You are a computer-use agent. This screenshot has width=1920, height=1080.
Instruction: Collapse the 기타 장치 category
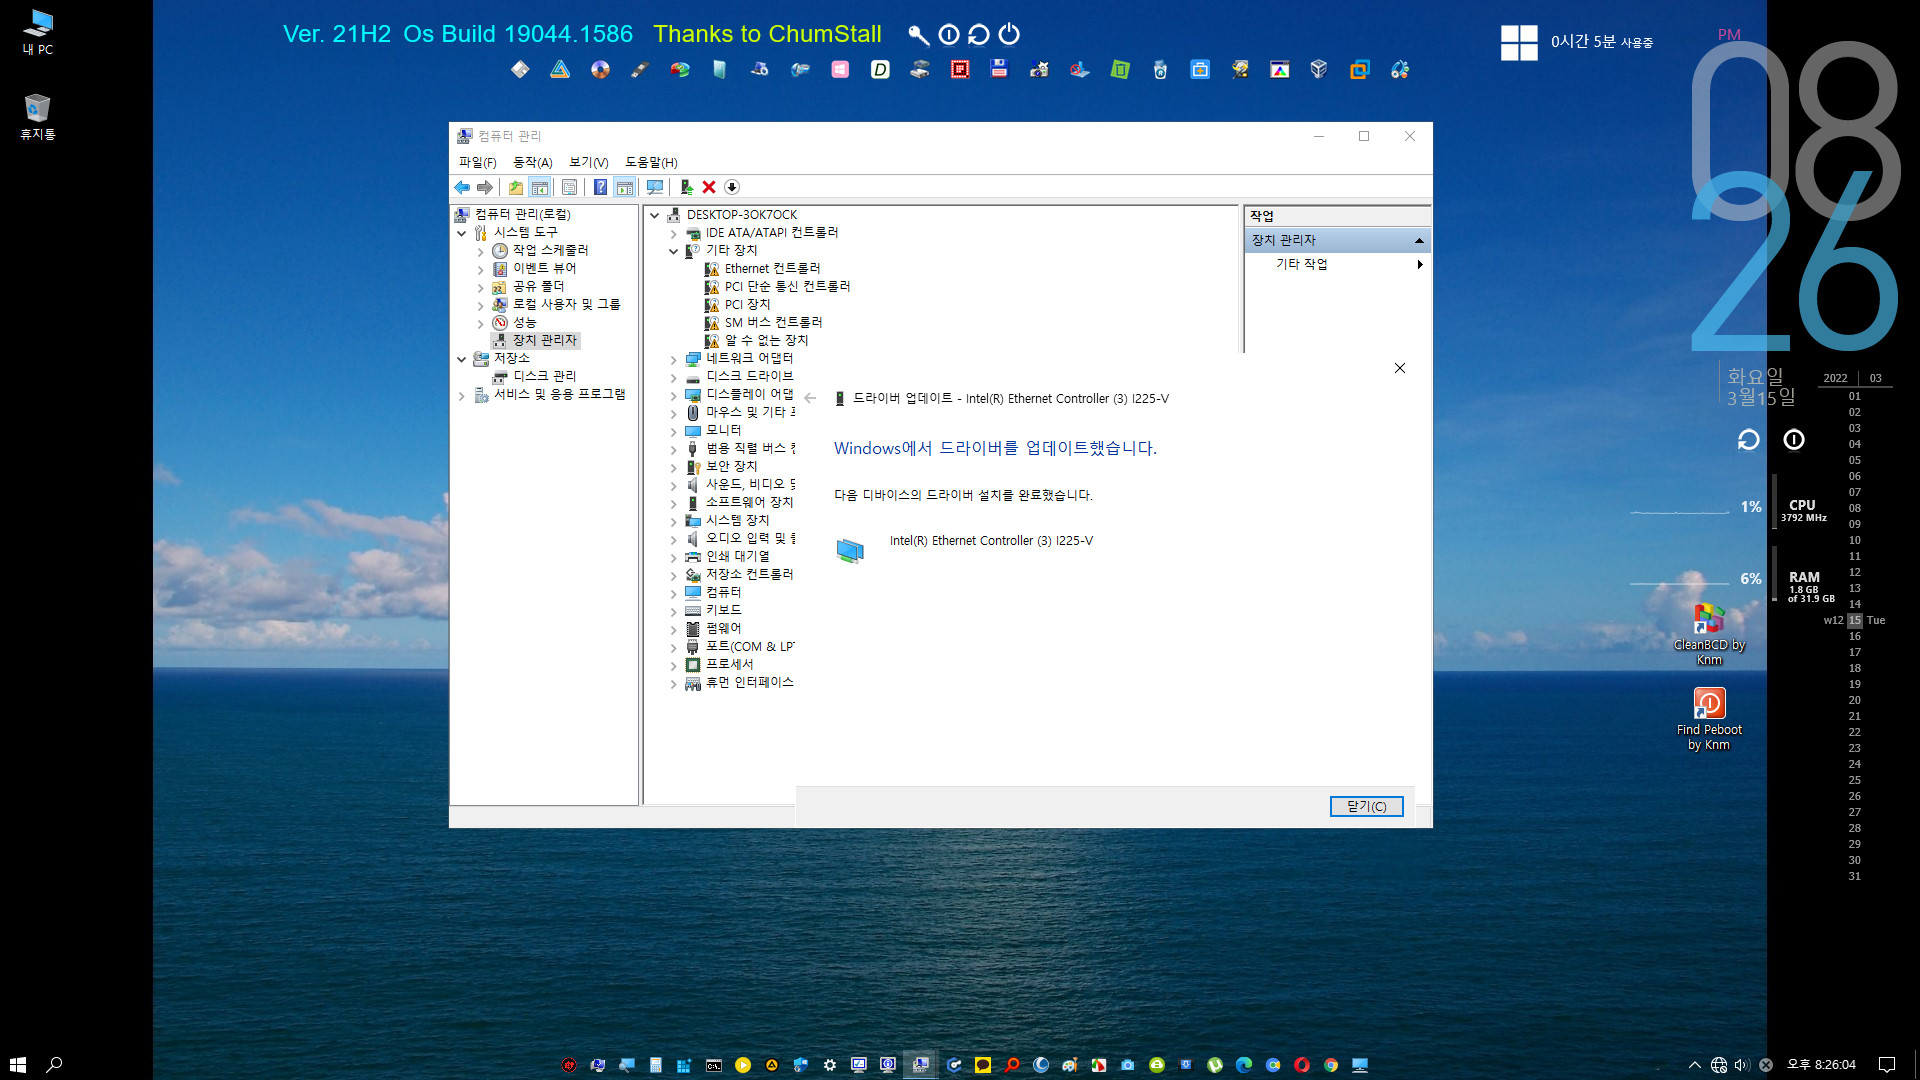pos(674,251)
